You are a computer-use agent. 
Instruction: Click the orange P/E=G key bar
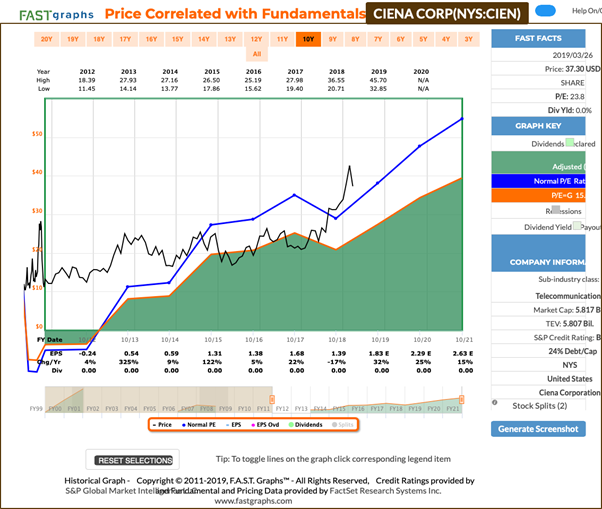(538, 195)
